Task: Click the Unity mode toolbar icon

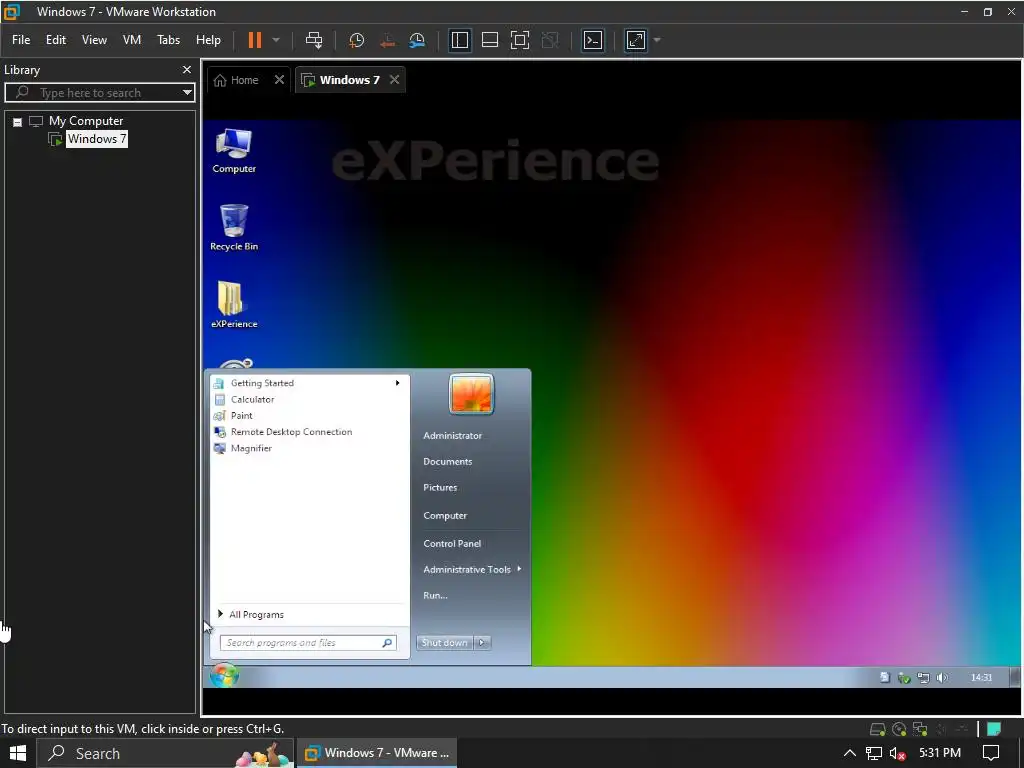Action: click(550, 40)
